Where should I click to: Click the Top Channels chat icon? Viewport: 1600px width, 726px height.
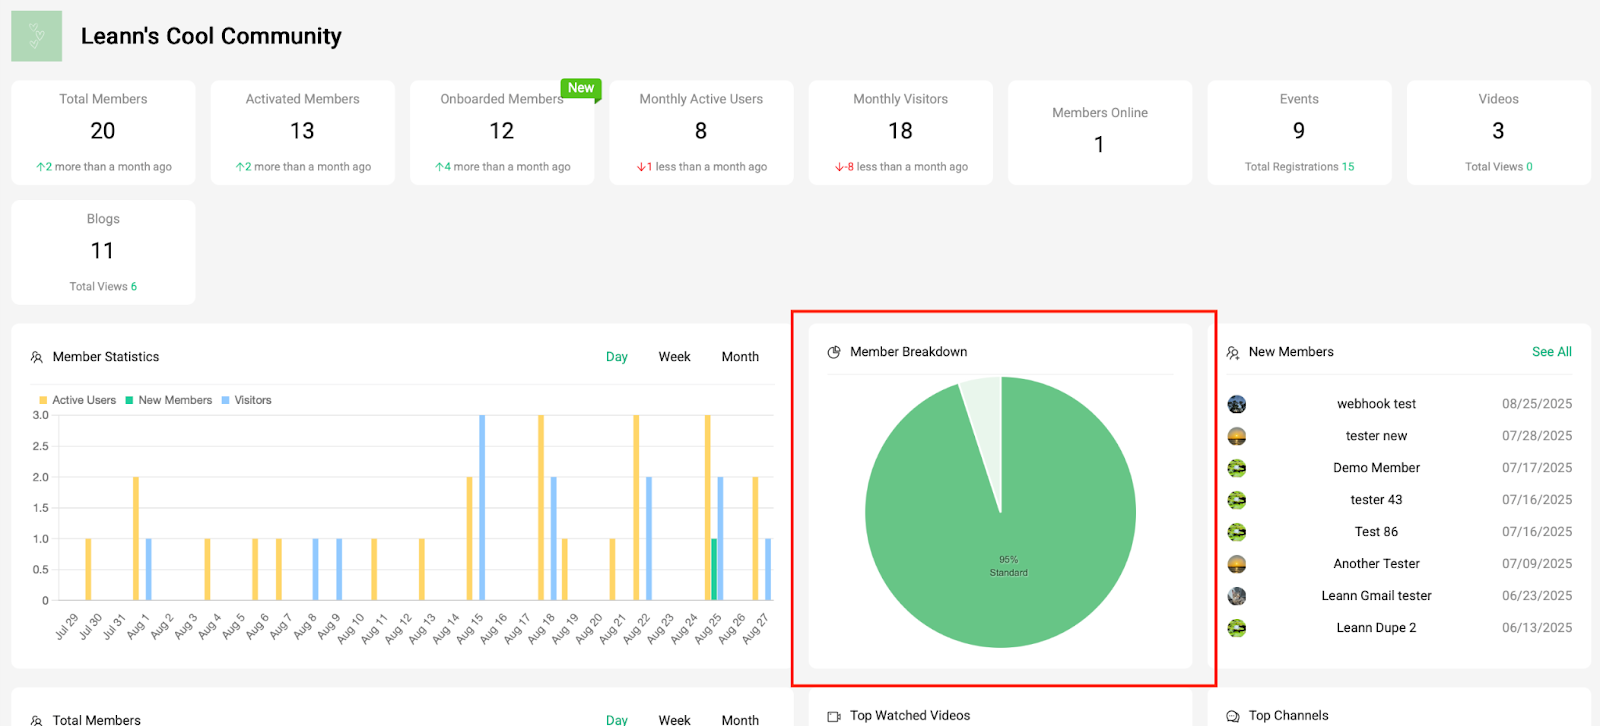[1233, 716]
